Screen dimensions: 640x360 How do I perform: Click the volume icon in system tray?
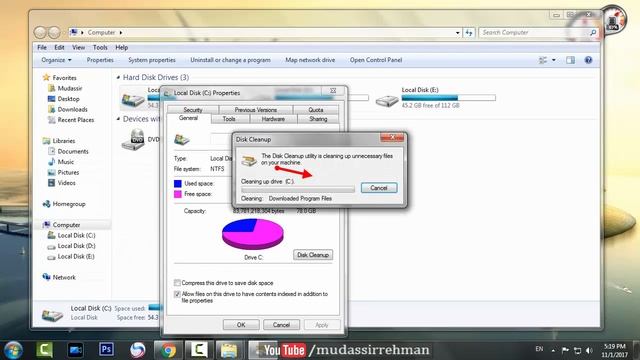(589, 350)
